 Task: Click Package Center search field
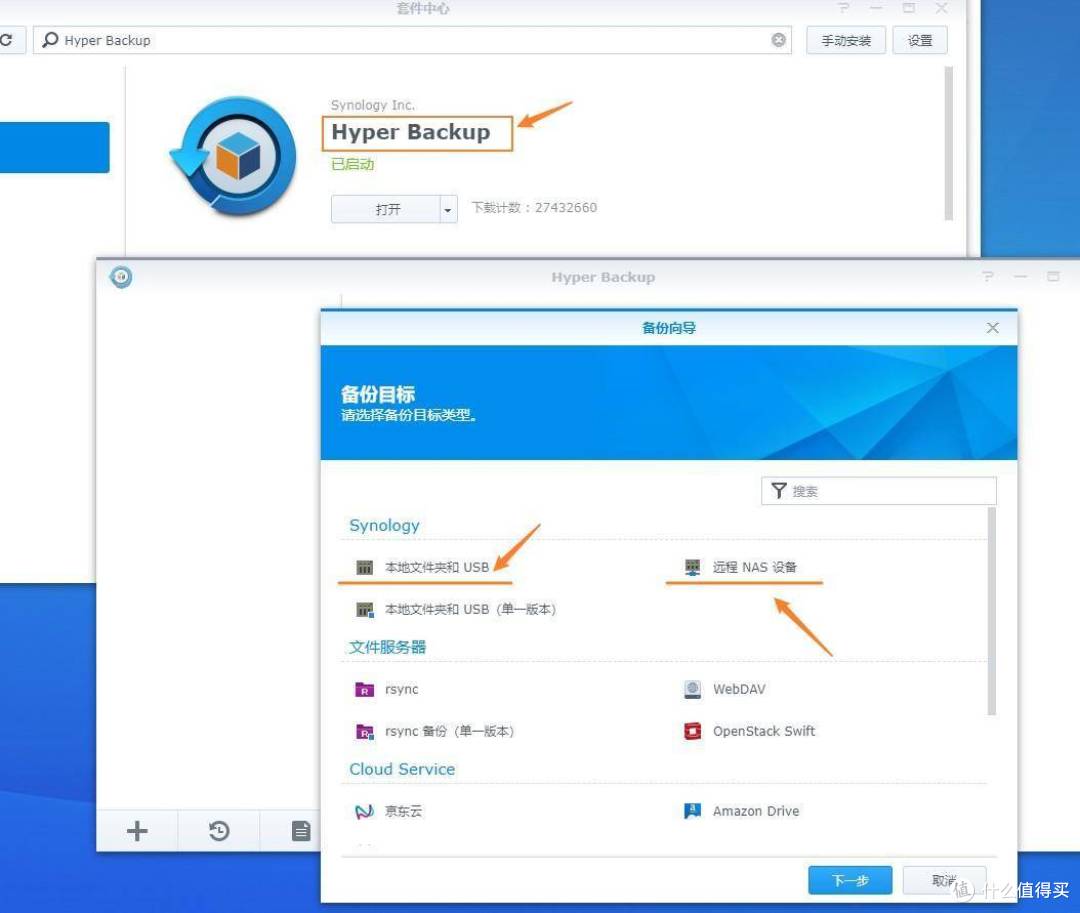(412, 40)
